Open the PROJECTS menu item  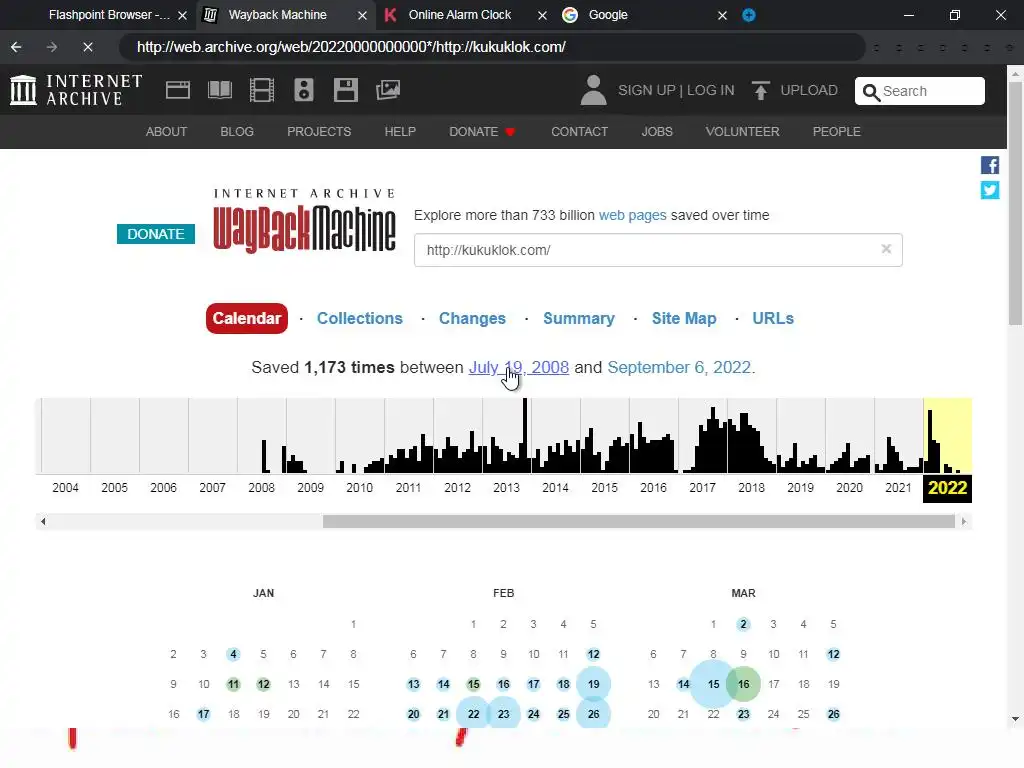pos(319,131)
